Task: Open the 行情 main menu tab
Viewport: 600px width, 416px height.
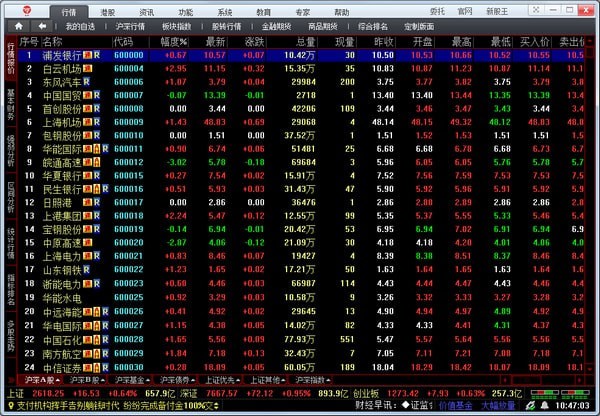Action: tap(69, 12)
